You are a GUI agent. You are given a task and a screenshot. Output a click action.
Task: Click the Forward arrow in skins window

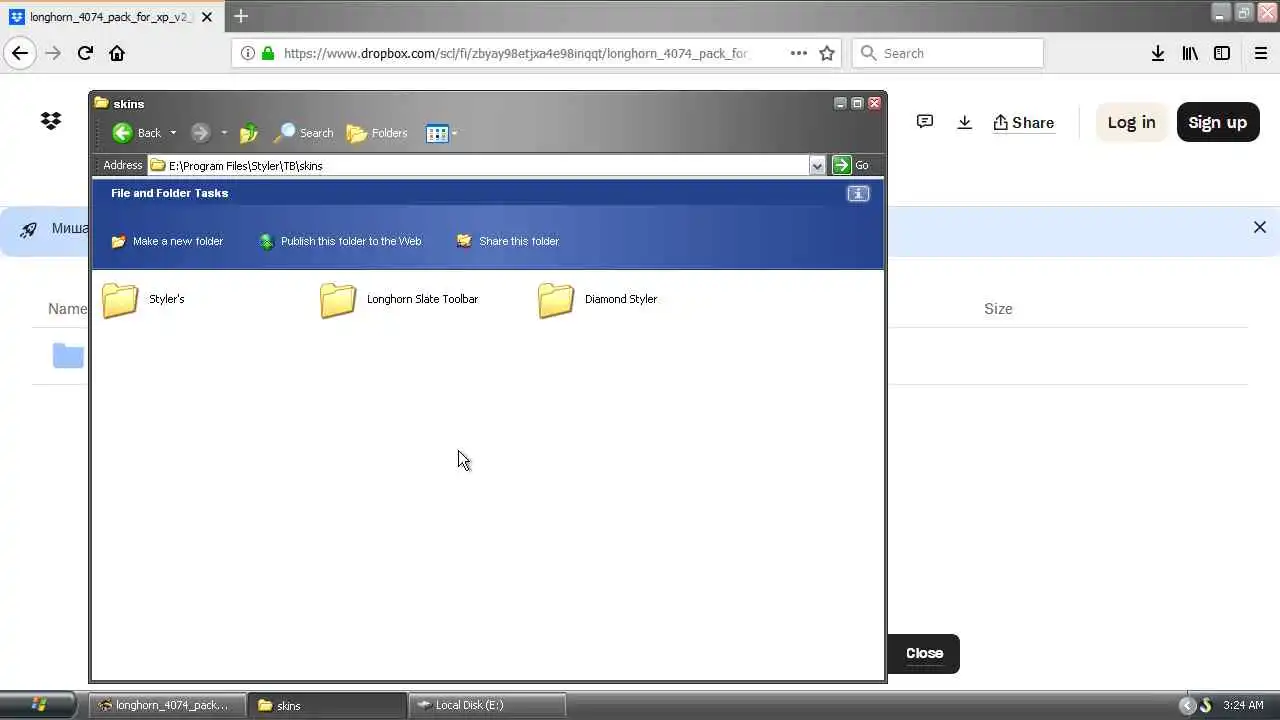[200, 133]
